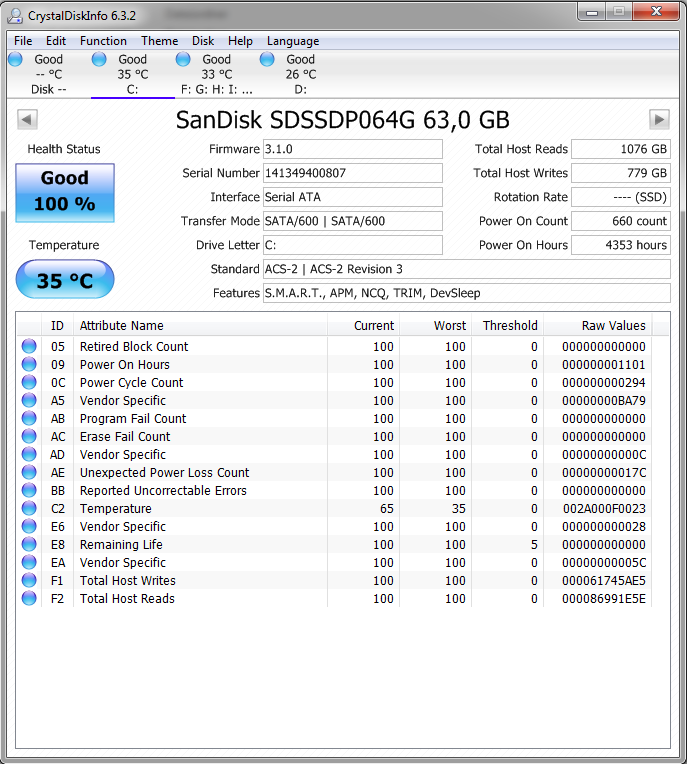
Task: Click the Power On Hours value 4353 hours
Action: pos(621,245)
